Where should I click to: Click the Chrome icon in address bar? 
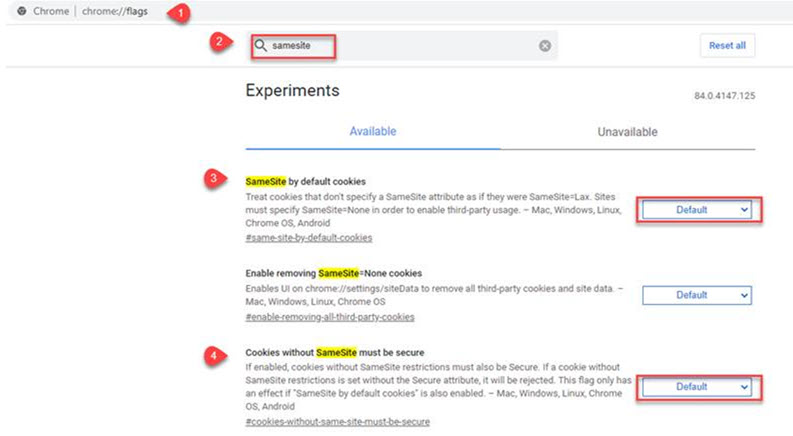coord(22,11)
